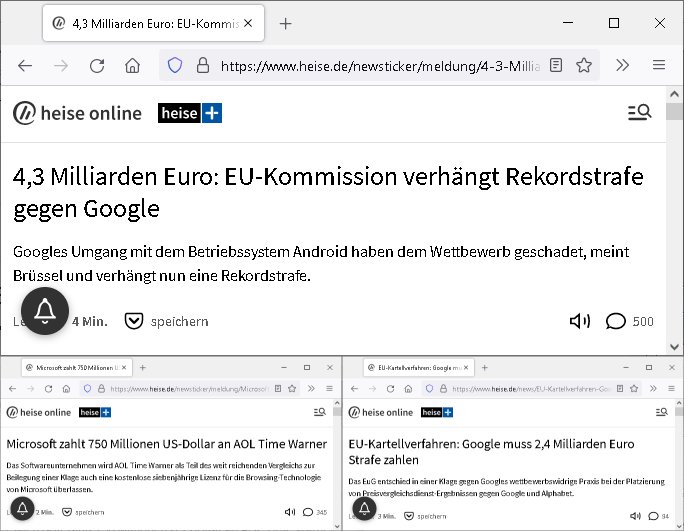
Task: Click the Pocket speichern icon in the Microsoft window
Action: (x=67, y=512)
